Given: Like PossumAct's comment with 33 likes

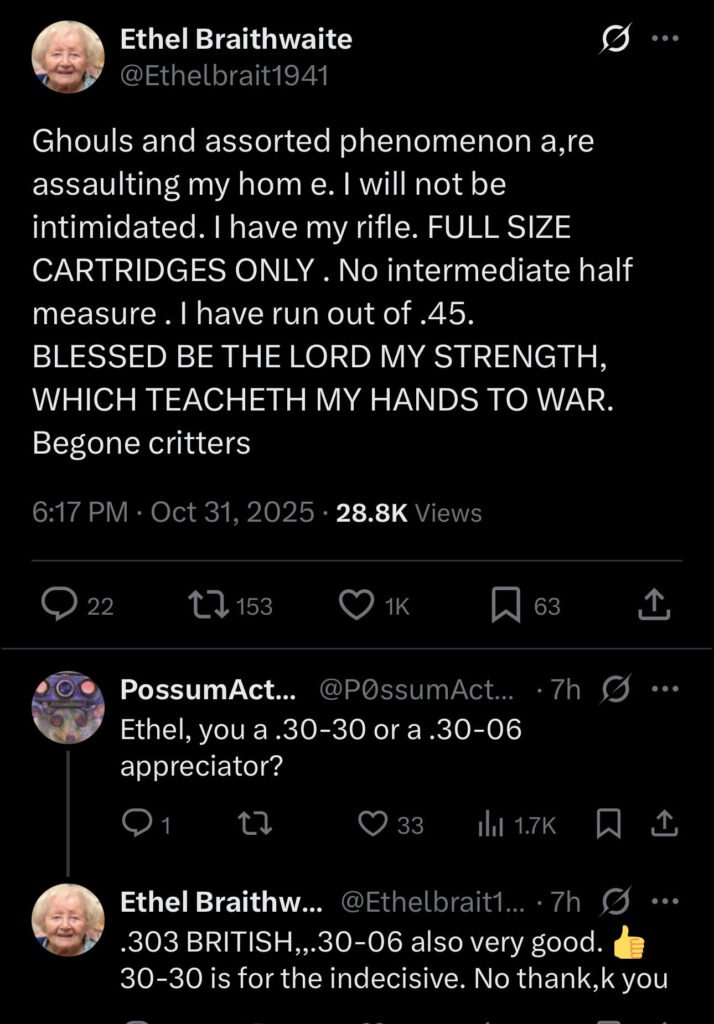Looking at the screenshot, I should coord(373,823).
